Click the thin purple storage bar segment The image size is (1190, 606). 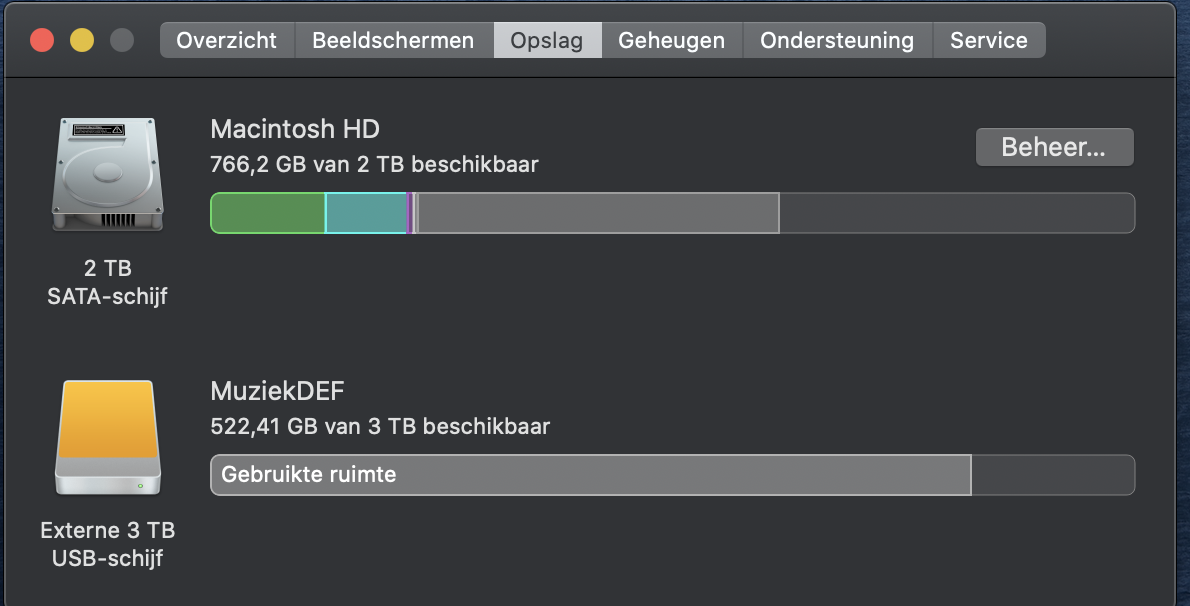[x=410, y=213]
